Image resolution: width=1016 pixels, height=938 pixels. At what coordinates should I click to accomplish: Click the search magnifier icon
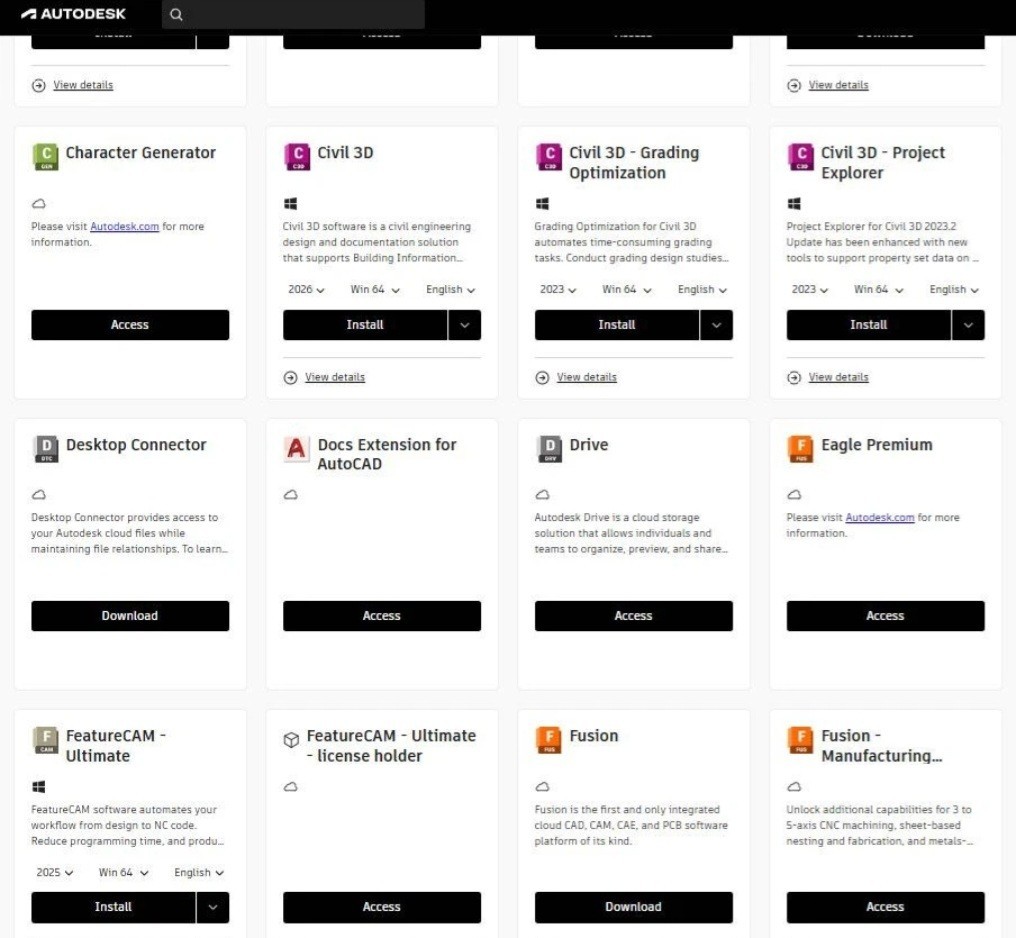pyautogui.click(x=177, y=15)
